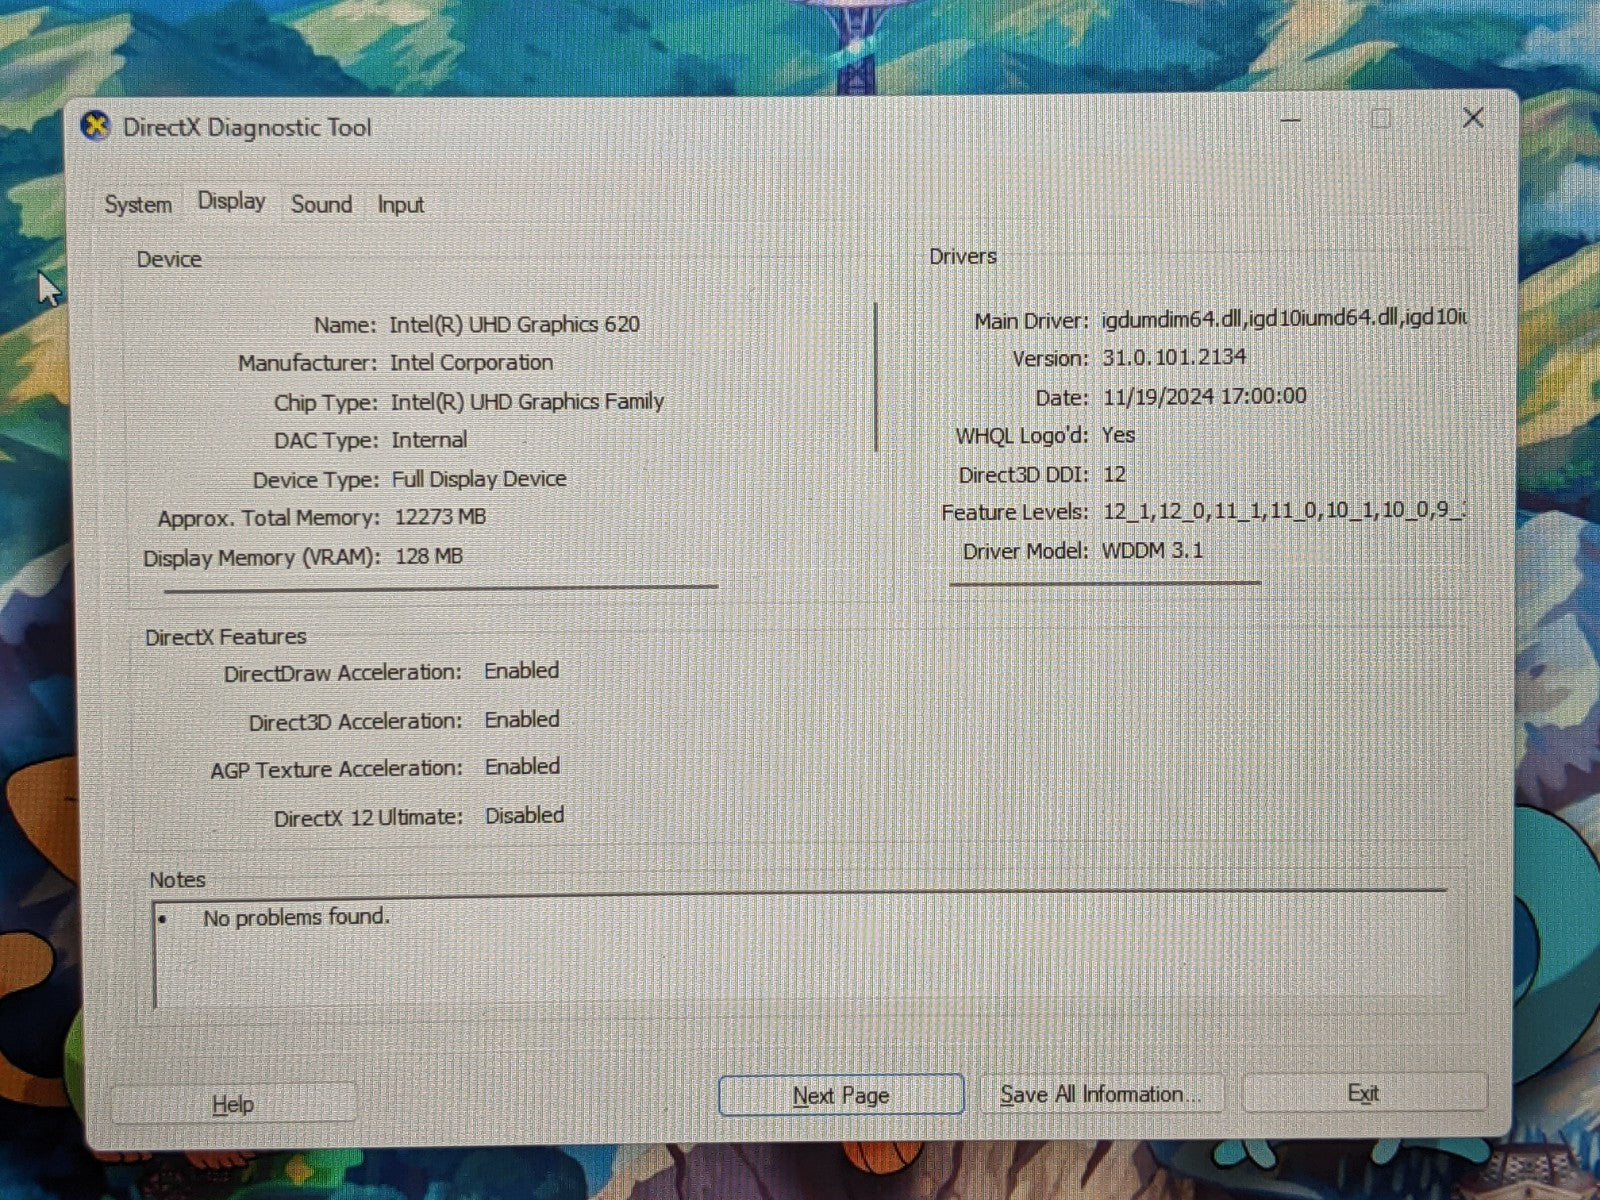Switch to the System tab
The image size is (1600, 1200).
pyautogui.click(x=138, y=205)
